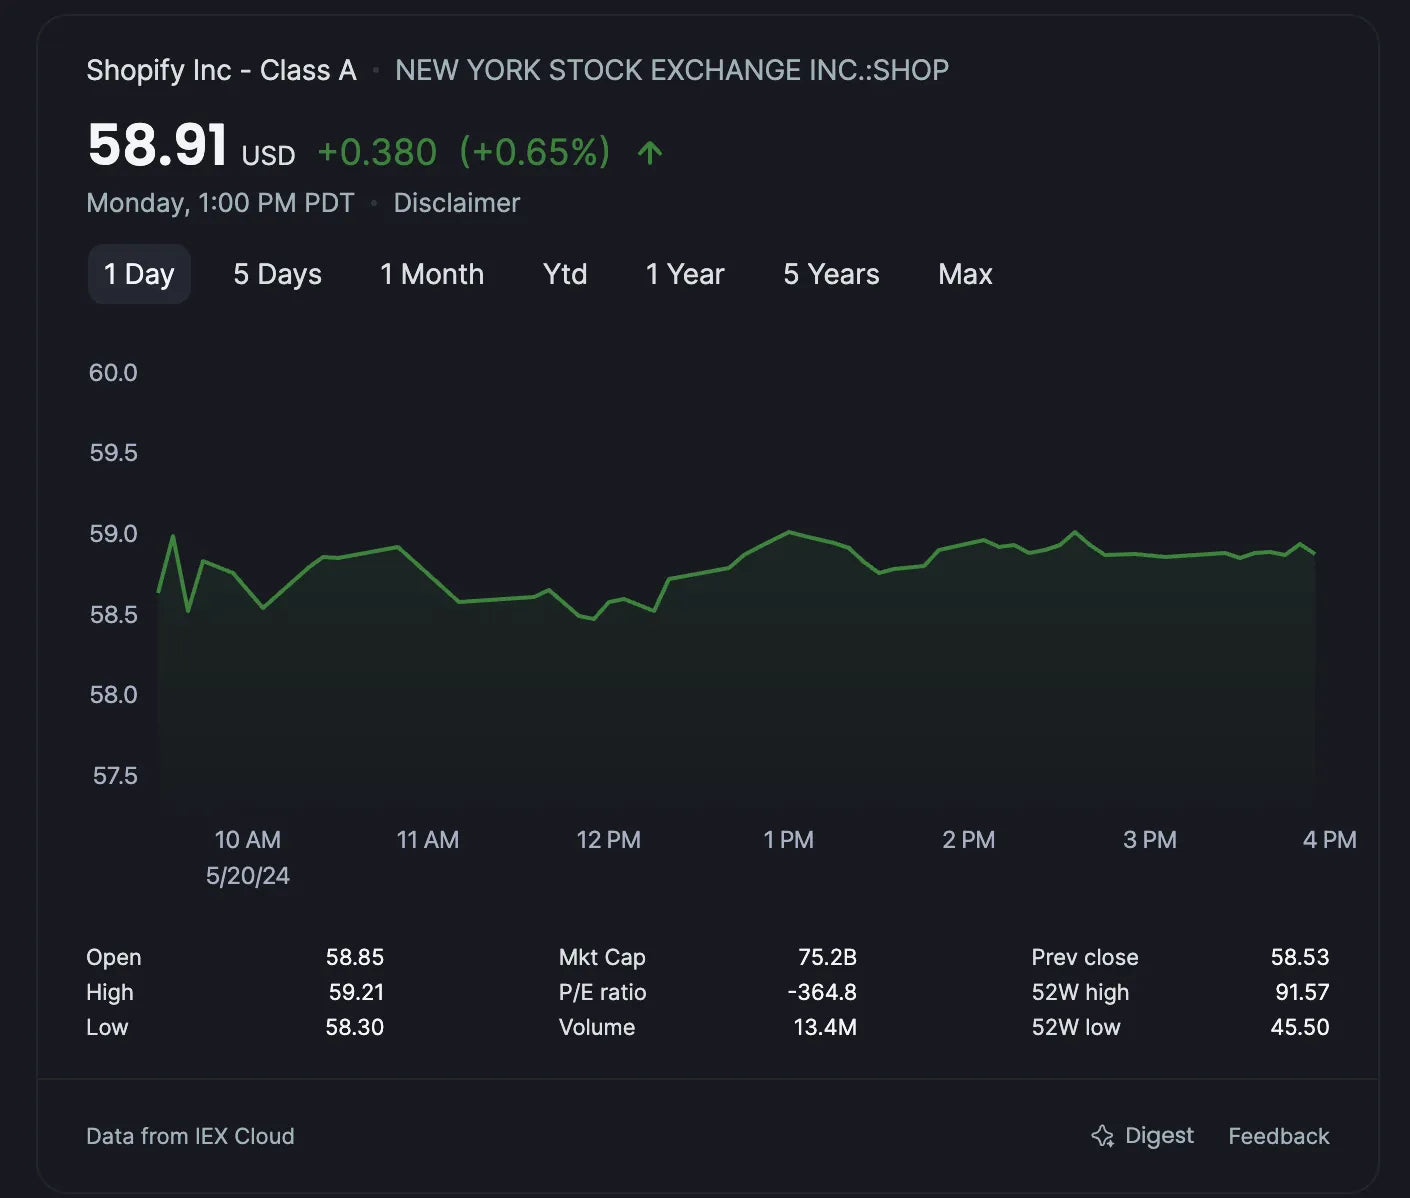Click the Open value 58.85

pyautogui.click(x=355, y=957)
